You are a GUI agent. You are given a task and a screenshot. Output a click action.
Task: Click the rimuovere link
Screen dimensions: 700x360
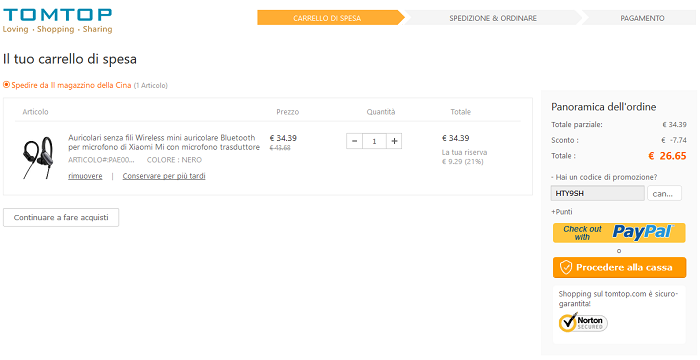85,176
